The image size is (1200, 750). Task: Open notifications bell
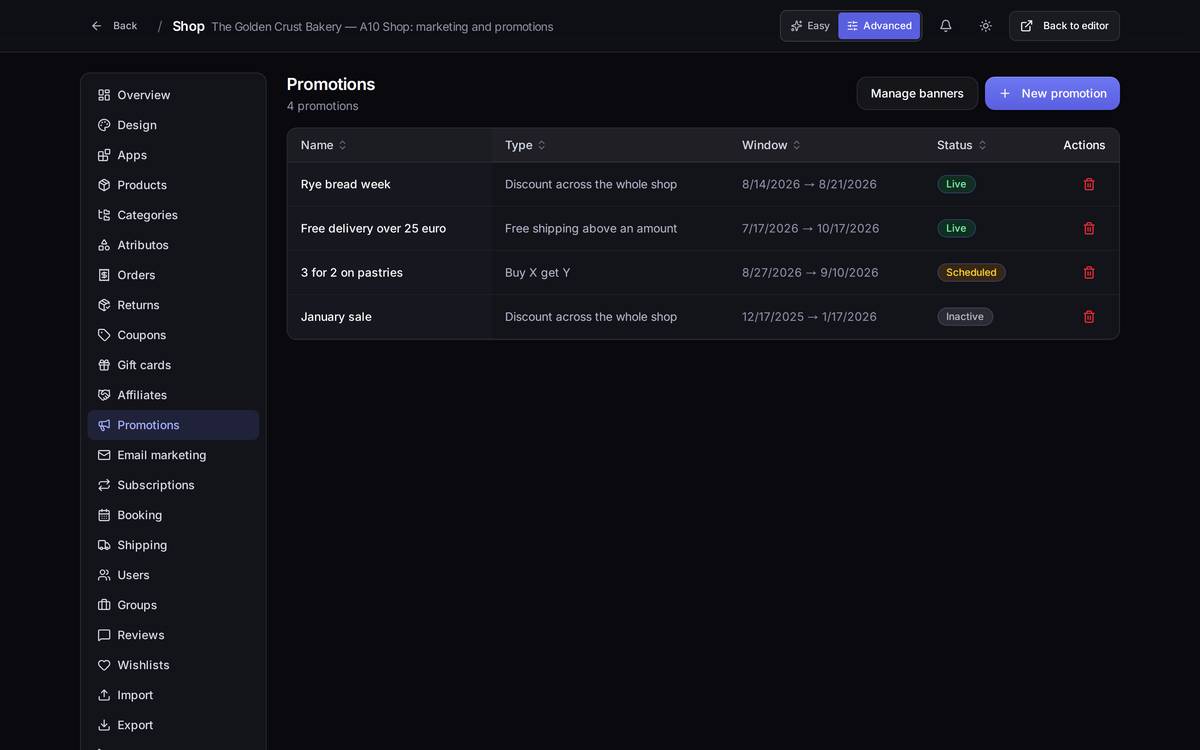pyautogui.click(x=945, y=26)
